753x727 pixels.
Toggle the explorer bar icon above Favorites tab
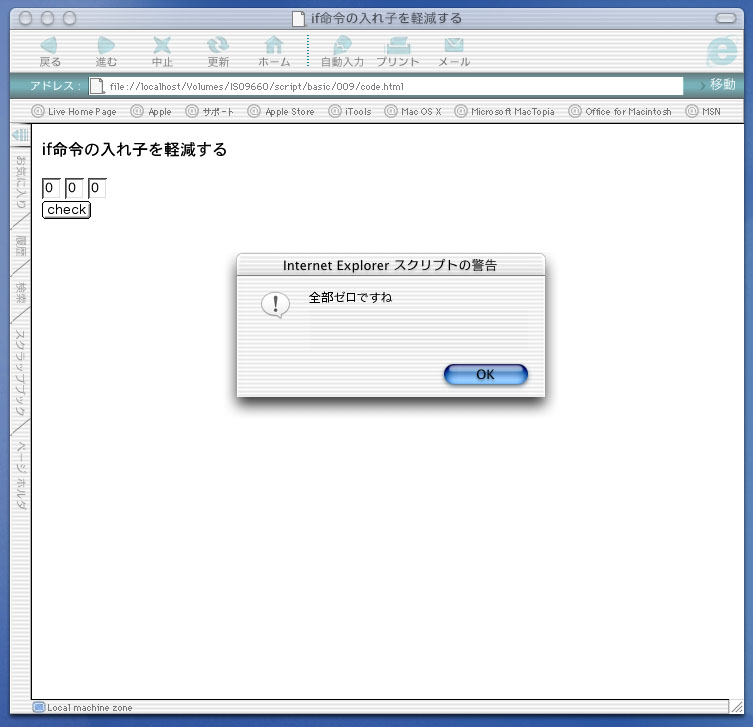coord(20,134)
